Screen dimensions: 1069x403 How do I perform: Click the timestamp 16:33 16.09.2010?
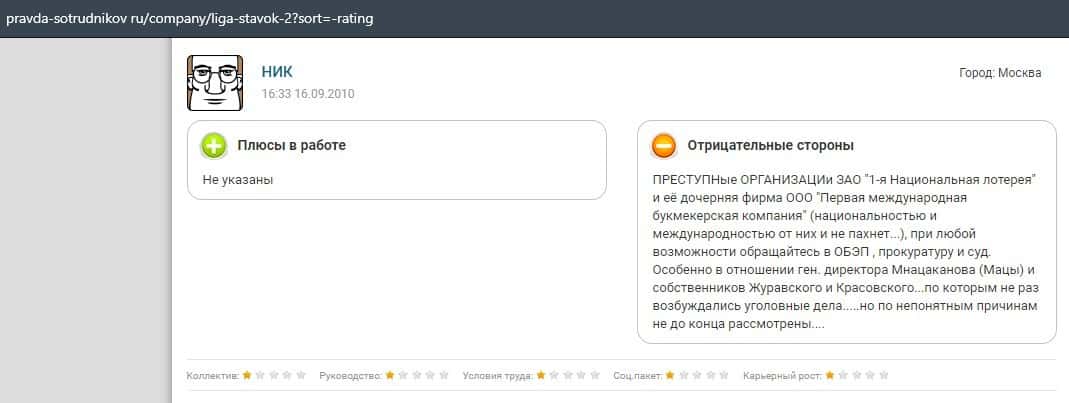pyautogui.click(x=308, y=94)
